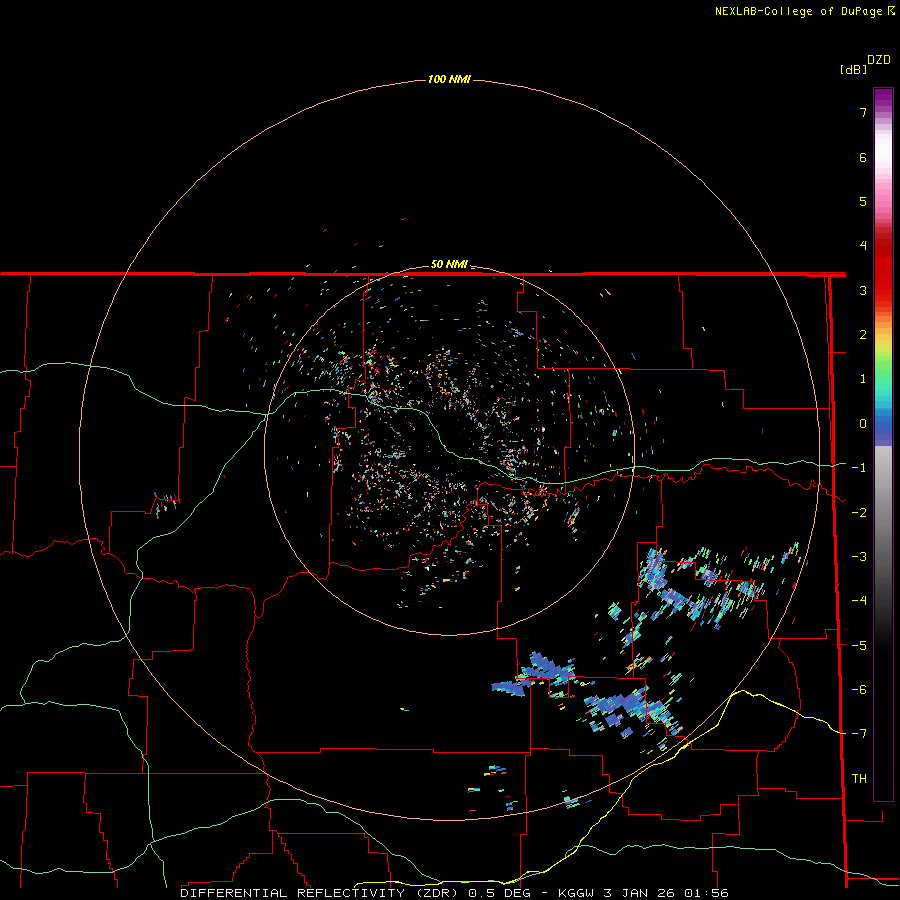The height and width of the screenshot is (900, 900).
Task: Click the 100 NMI range ring label
Action: (449, 79)
